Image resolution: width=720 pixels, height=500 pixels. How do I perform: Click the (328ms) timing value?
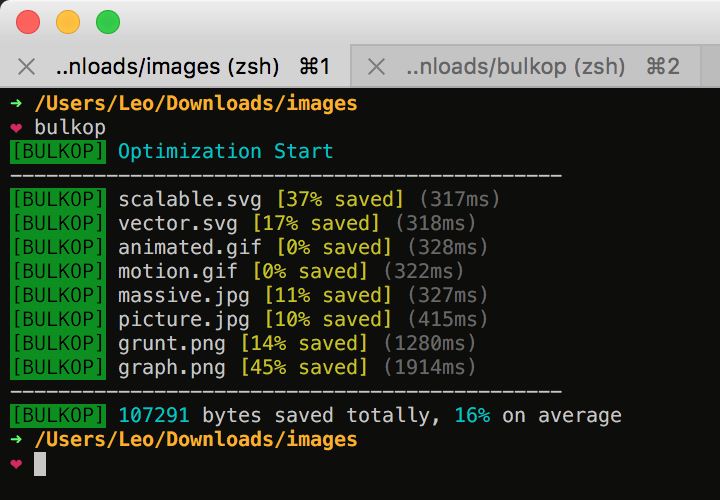coord(447,247)
